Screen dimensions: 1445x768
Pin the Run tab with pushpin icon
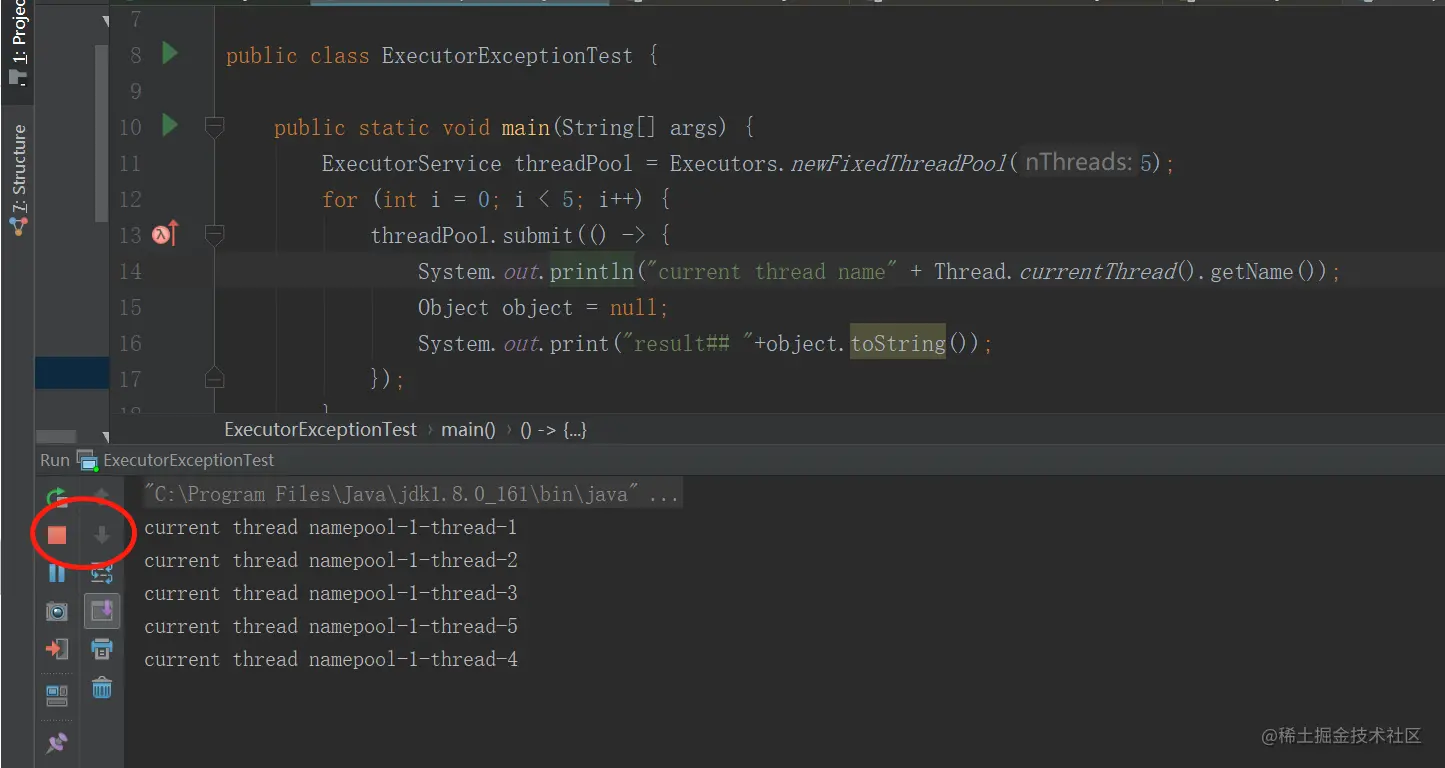click(57, 743)
